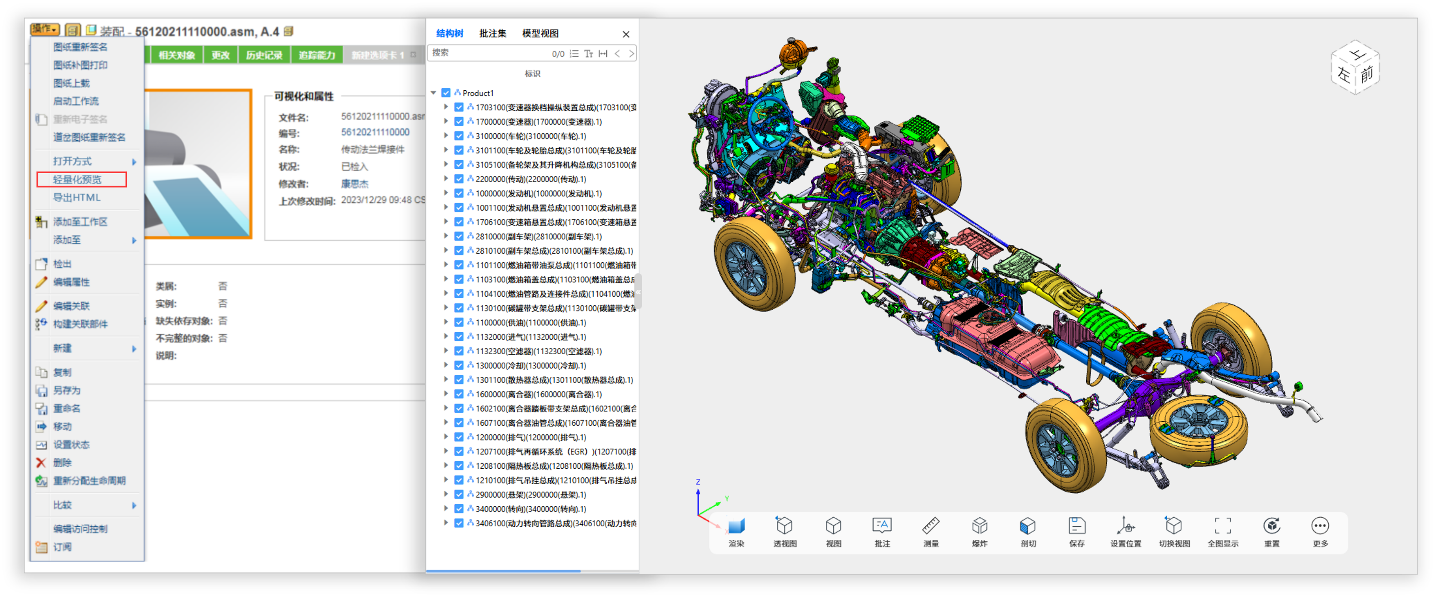
Task: Select the 剖切 section cut tool
Action: [x=1027, y=527]
